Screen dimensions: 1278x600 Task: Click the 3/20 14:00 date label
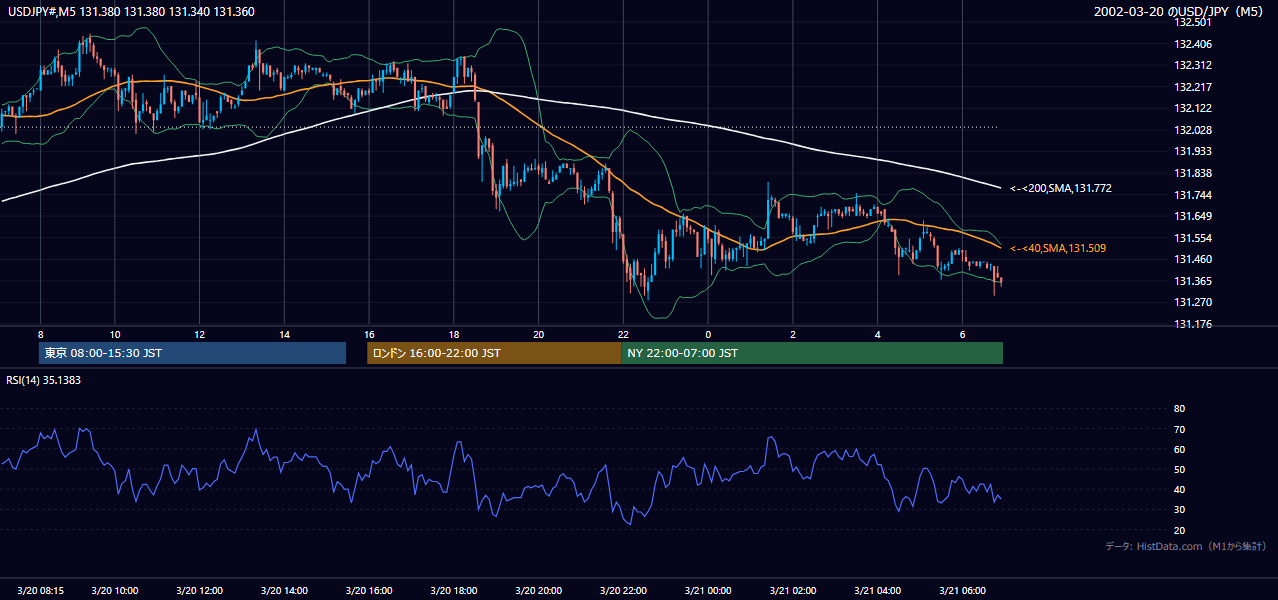coord(285,590)
